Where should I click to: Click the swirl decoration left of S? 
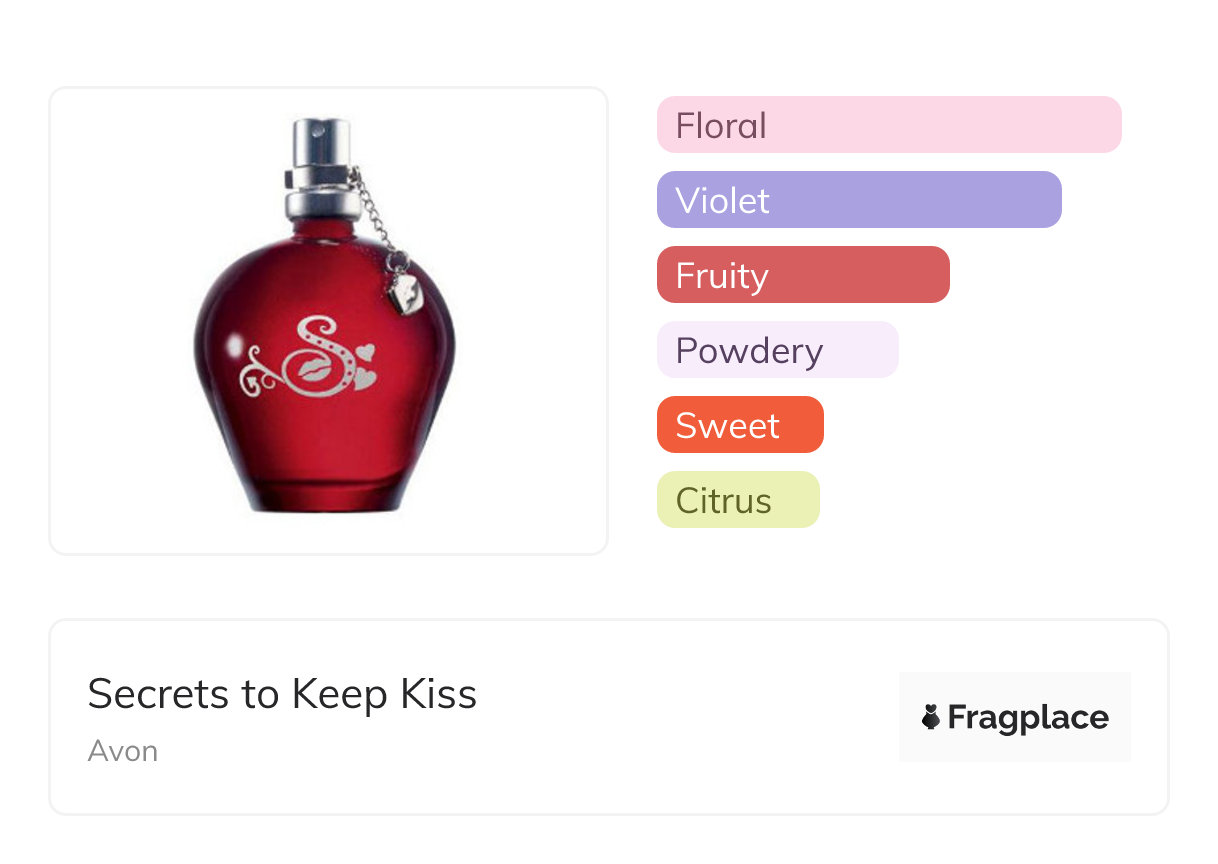pyautogui.click(x=260, y=371)
